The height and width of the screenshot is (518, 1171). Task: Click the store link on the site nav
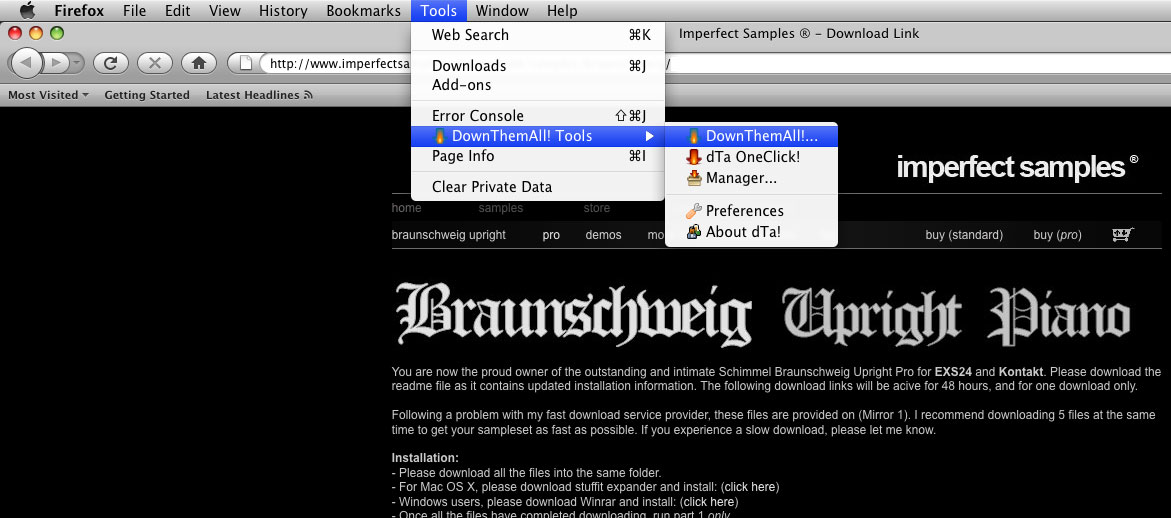point(596,207)
